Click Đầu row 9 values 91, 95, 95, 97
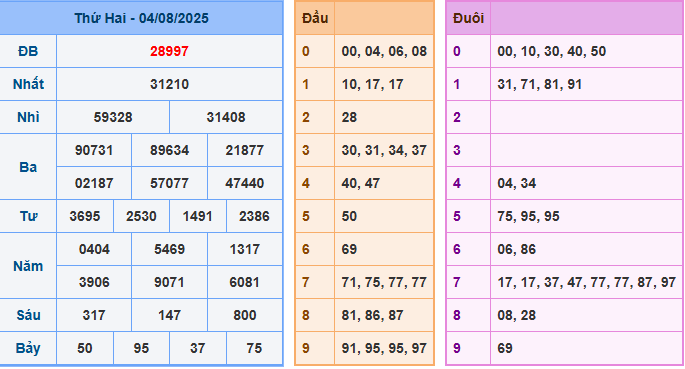 384,348
